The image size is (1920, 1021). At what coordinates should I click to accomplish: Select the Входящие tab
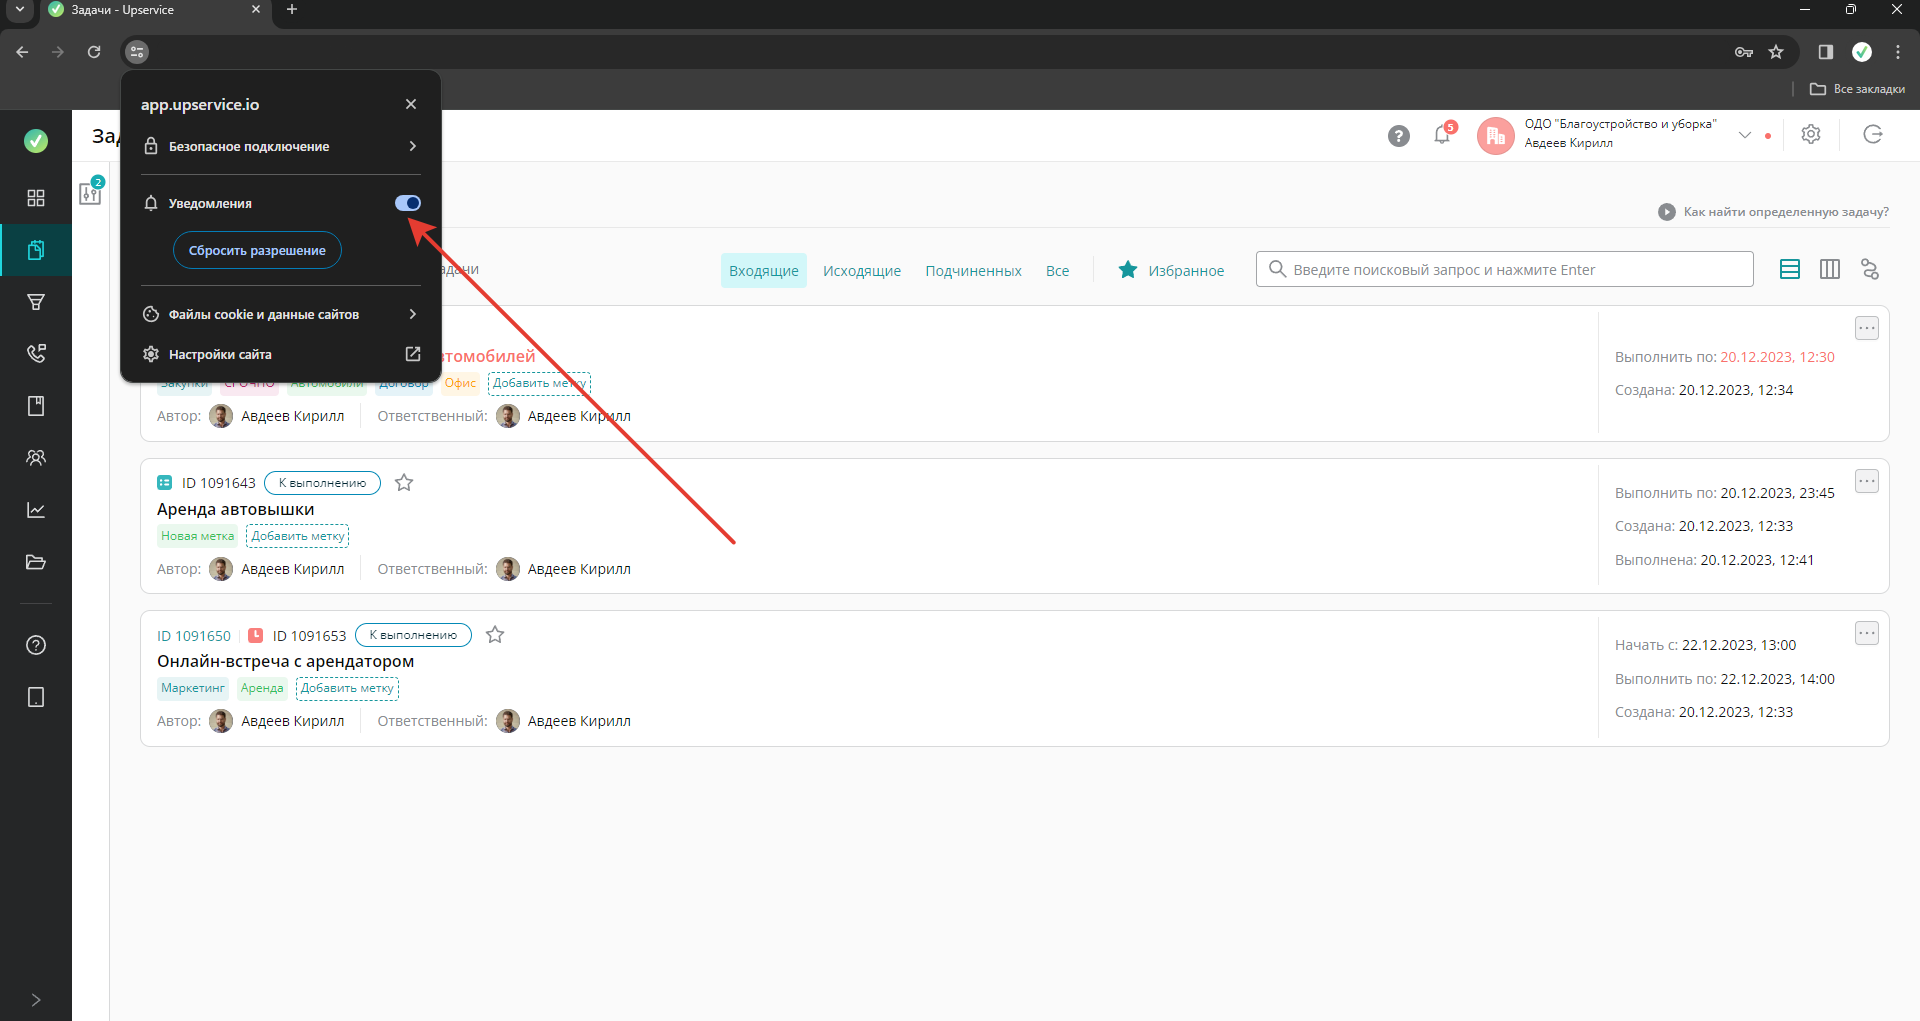tap(764, 271)
